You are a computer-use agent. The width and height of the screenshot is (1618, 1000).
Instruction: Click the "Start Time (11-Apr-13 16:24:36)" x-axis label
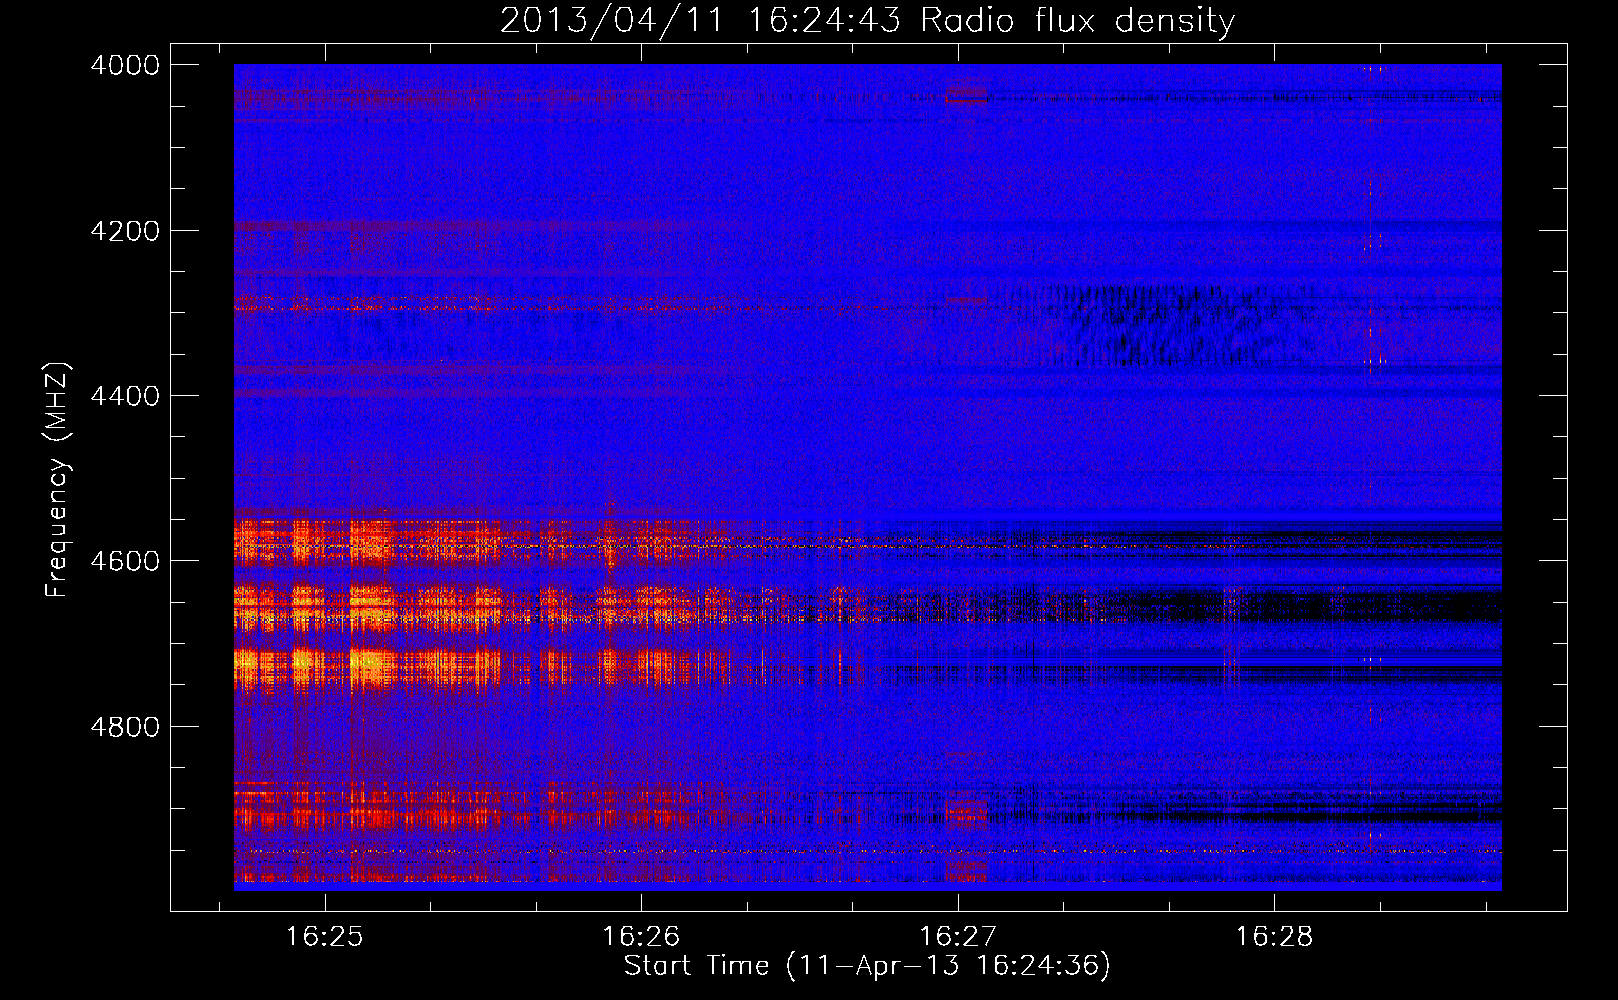[867, 966]
